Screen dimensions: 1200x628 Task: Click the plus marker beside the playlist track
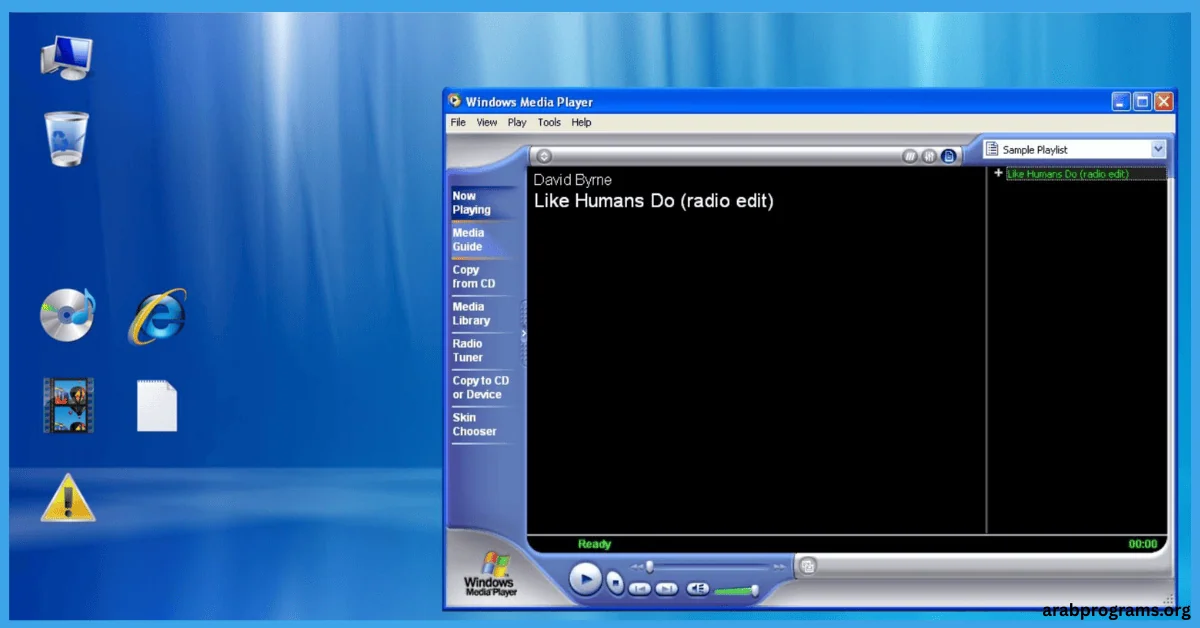998,174
